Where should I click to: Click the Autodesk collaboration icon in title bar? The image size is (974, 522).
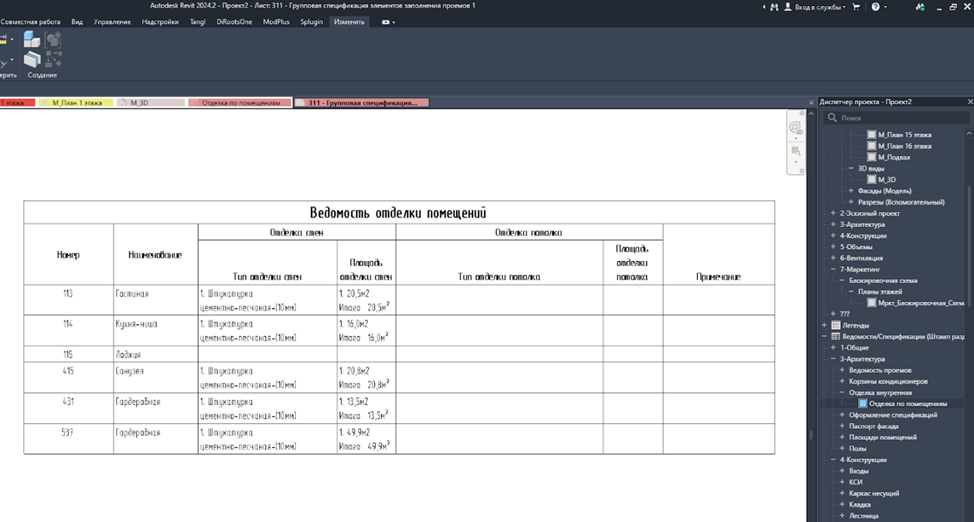[921, 7]
